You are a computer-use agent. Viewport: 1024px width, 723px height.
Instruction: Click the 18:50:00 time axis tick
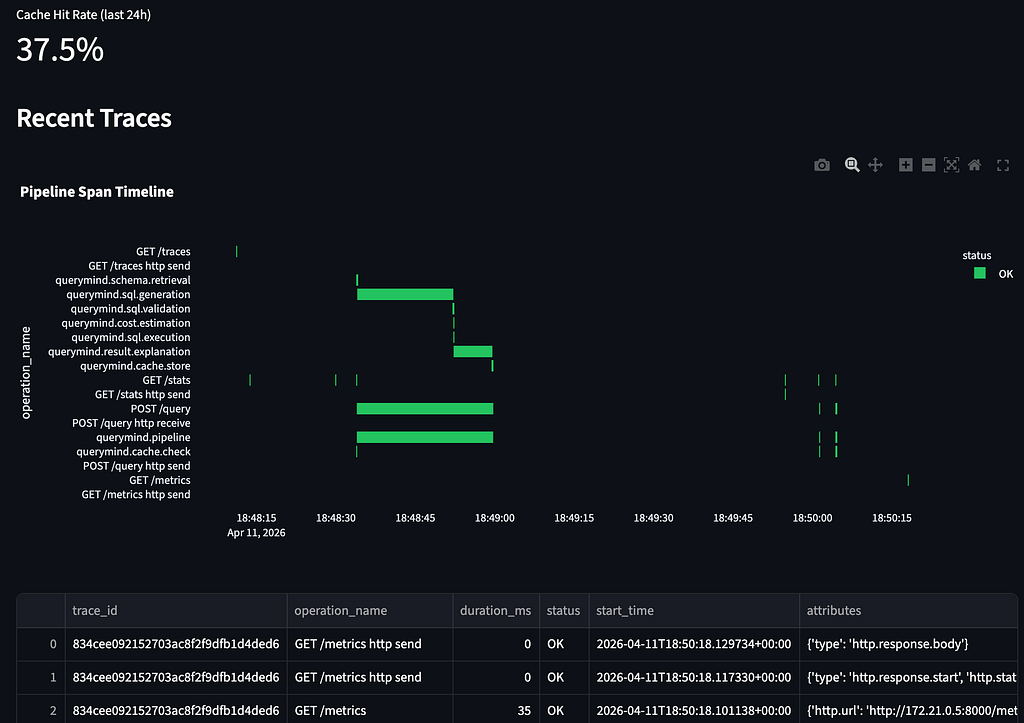[x=812, y=518]
